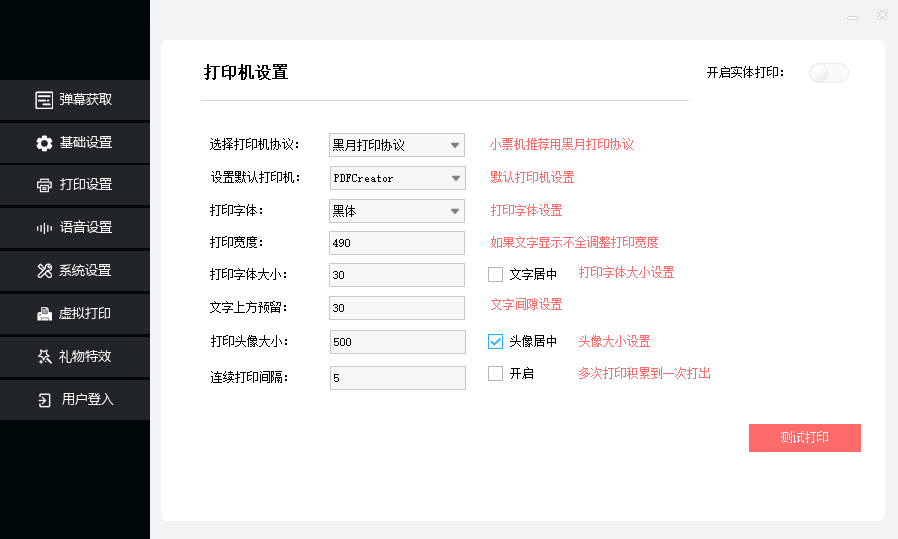
Task: Click the gear icon beside 基础设置
Action: [43, 143]
